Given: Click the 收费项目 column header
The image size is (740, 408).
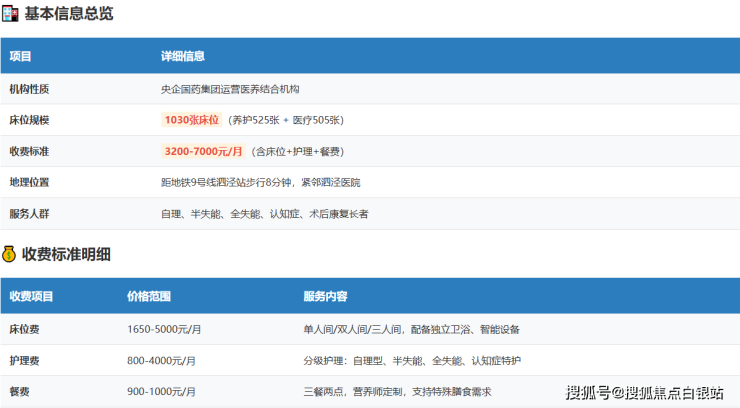Looking at the screenshot, I should (32, 296).
